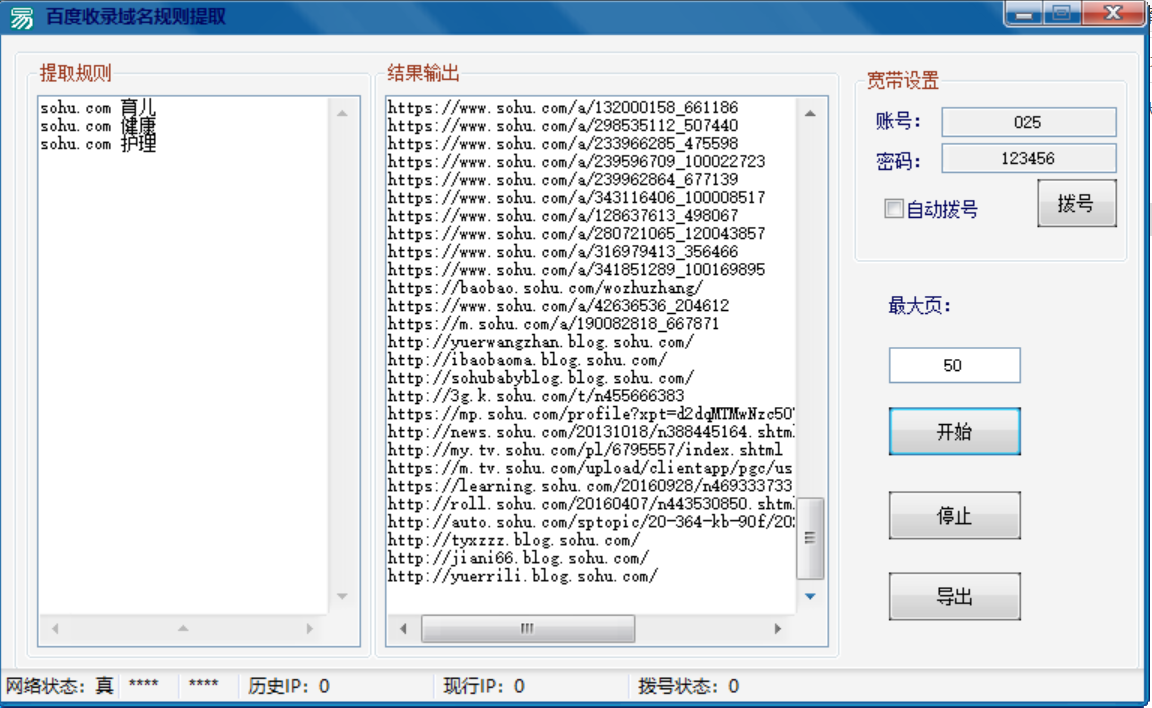This screenshot has width=1152, height=708.
Task: Click the left arrow of results horizontal scrollbar
Action: [403, 629]
